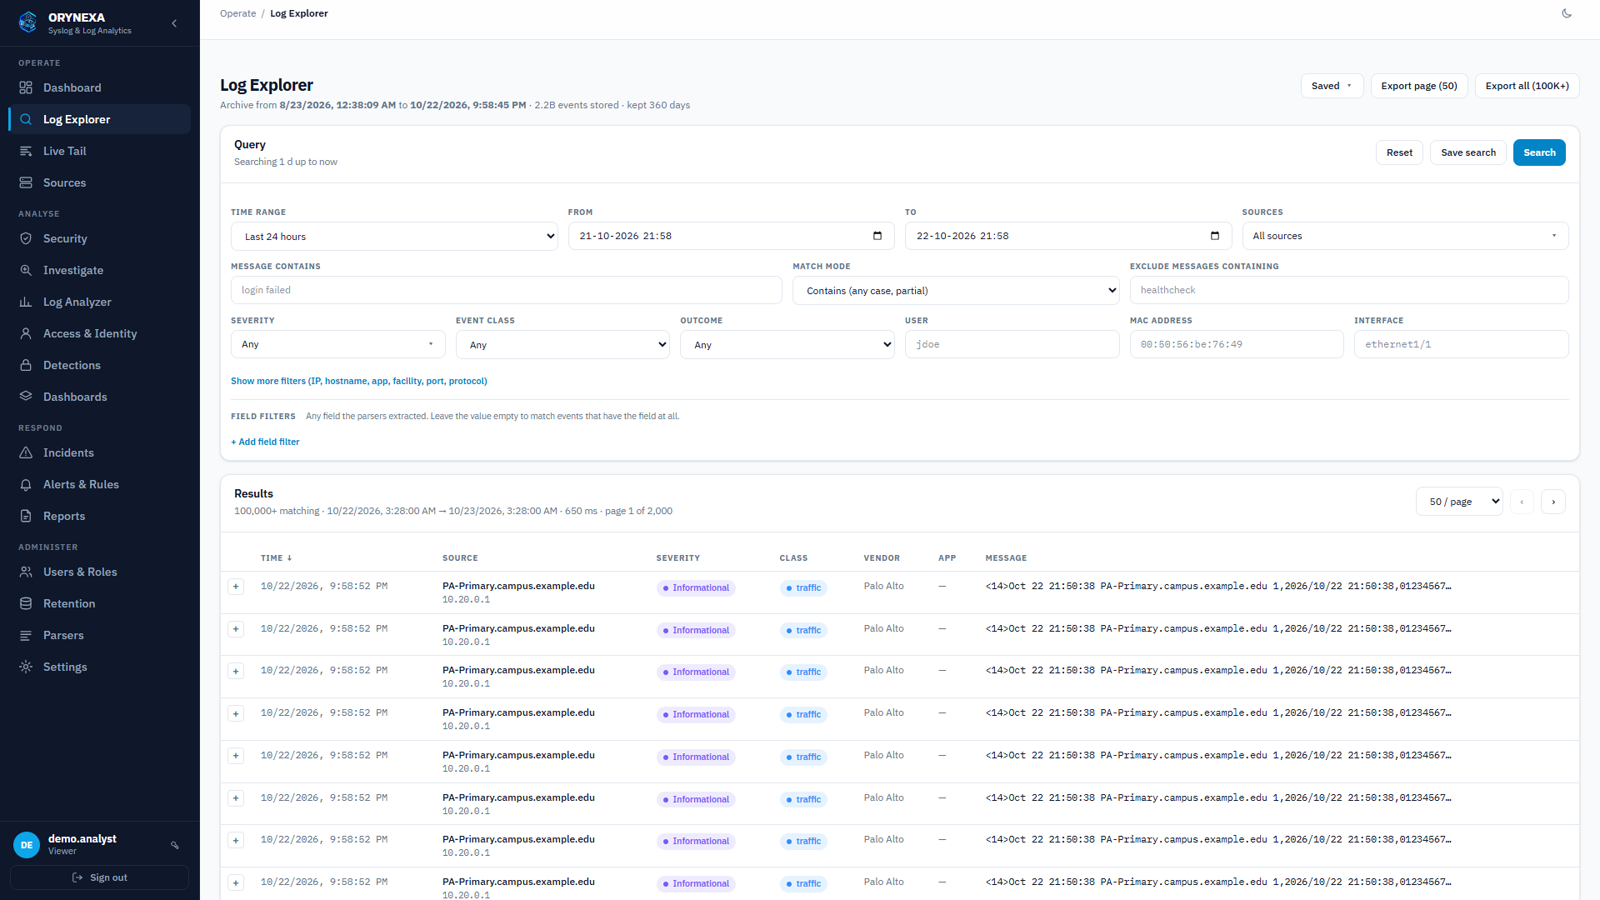Click the Log Analyzer chart icon
The height and width of the screenshot is (900, 1600).
pyautogui.click(x=26, y=302)
